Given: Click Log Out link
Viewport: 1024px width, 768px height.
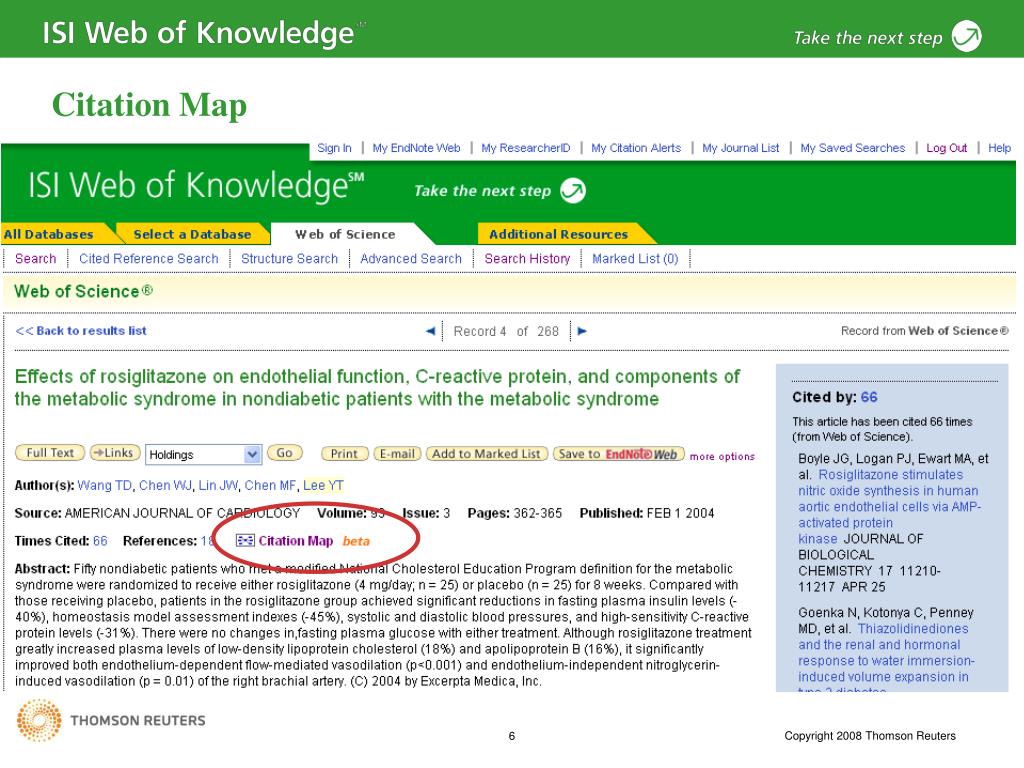Looking at the screenshot, I should coord(946,148).
